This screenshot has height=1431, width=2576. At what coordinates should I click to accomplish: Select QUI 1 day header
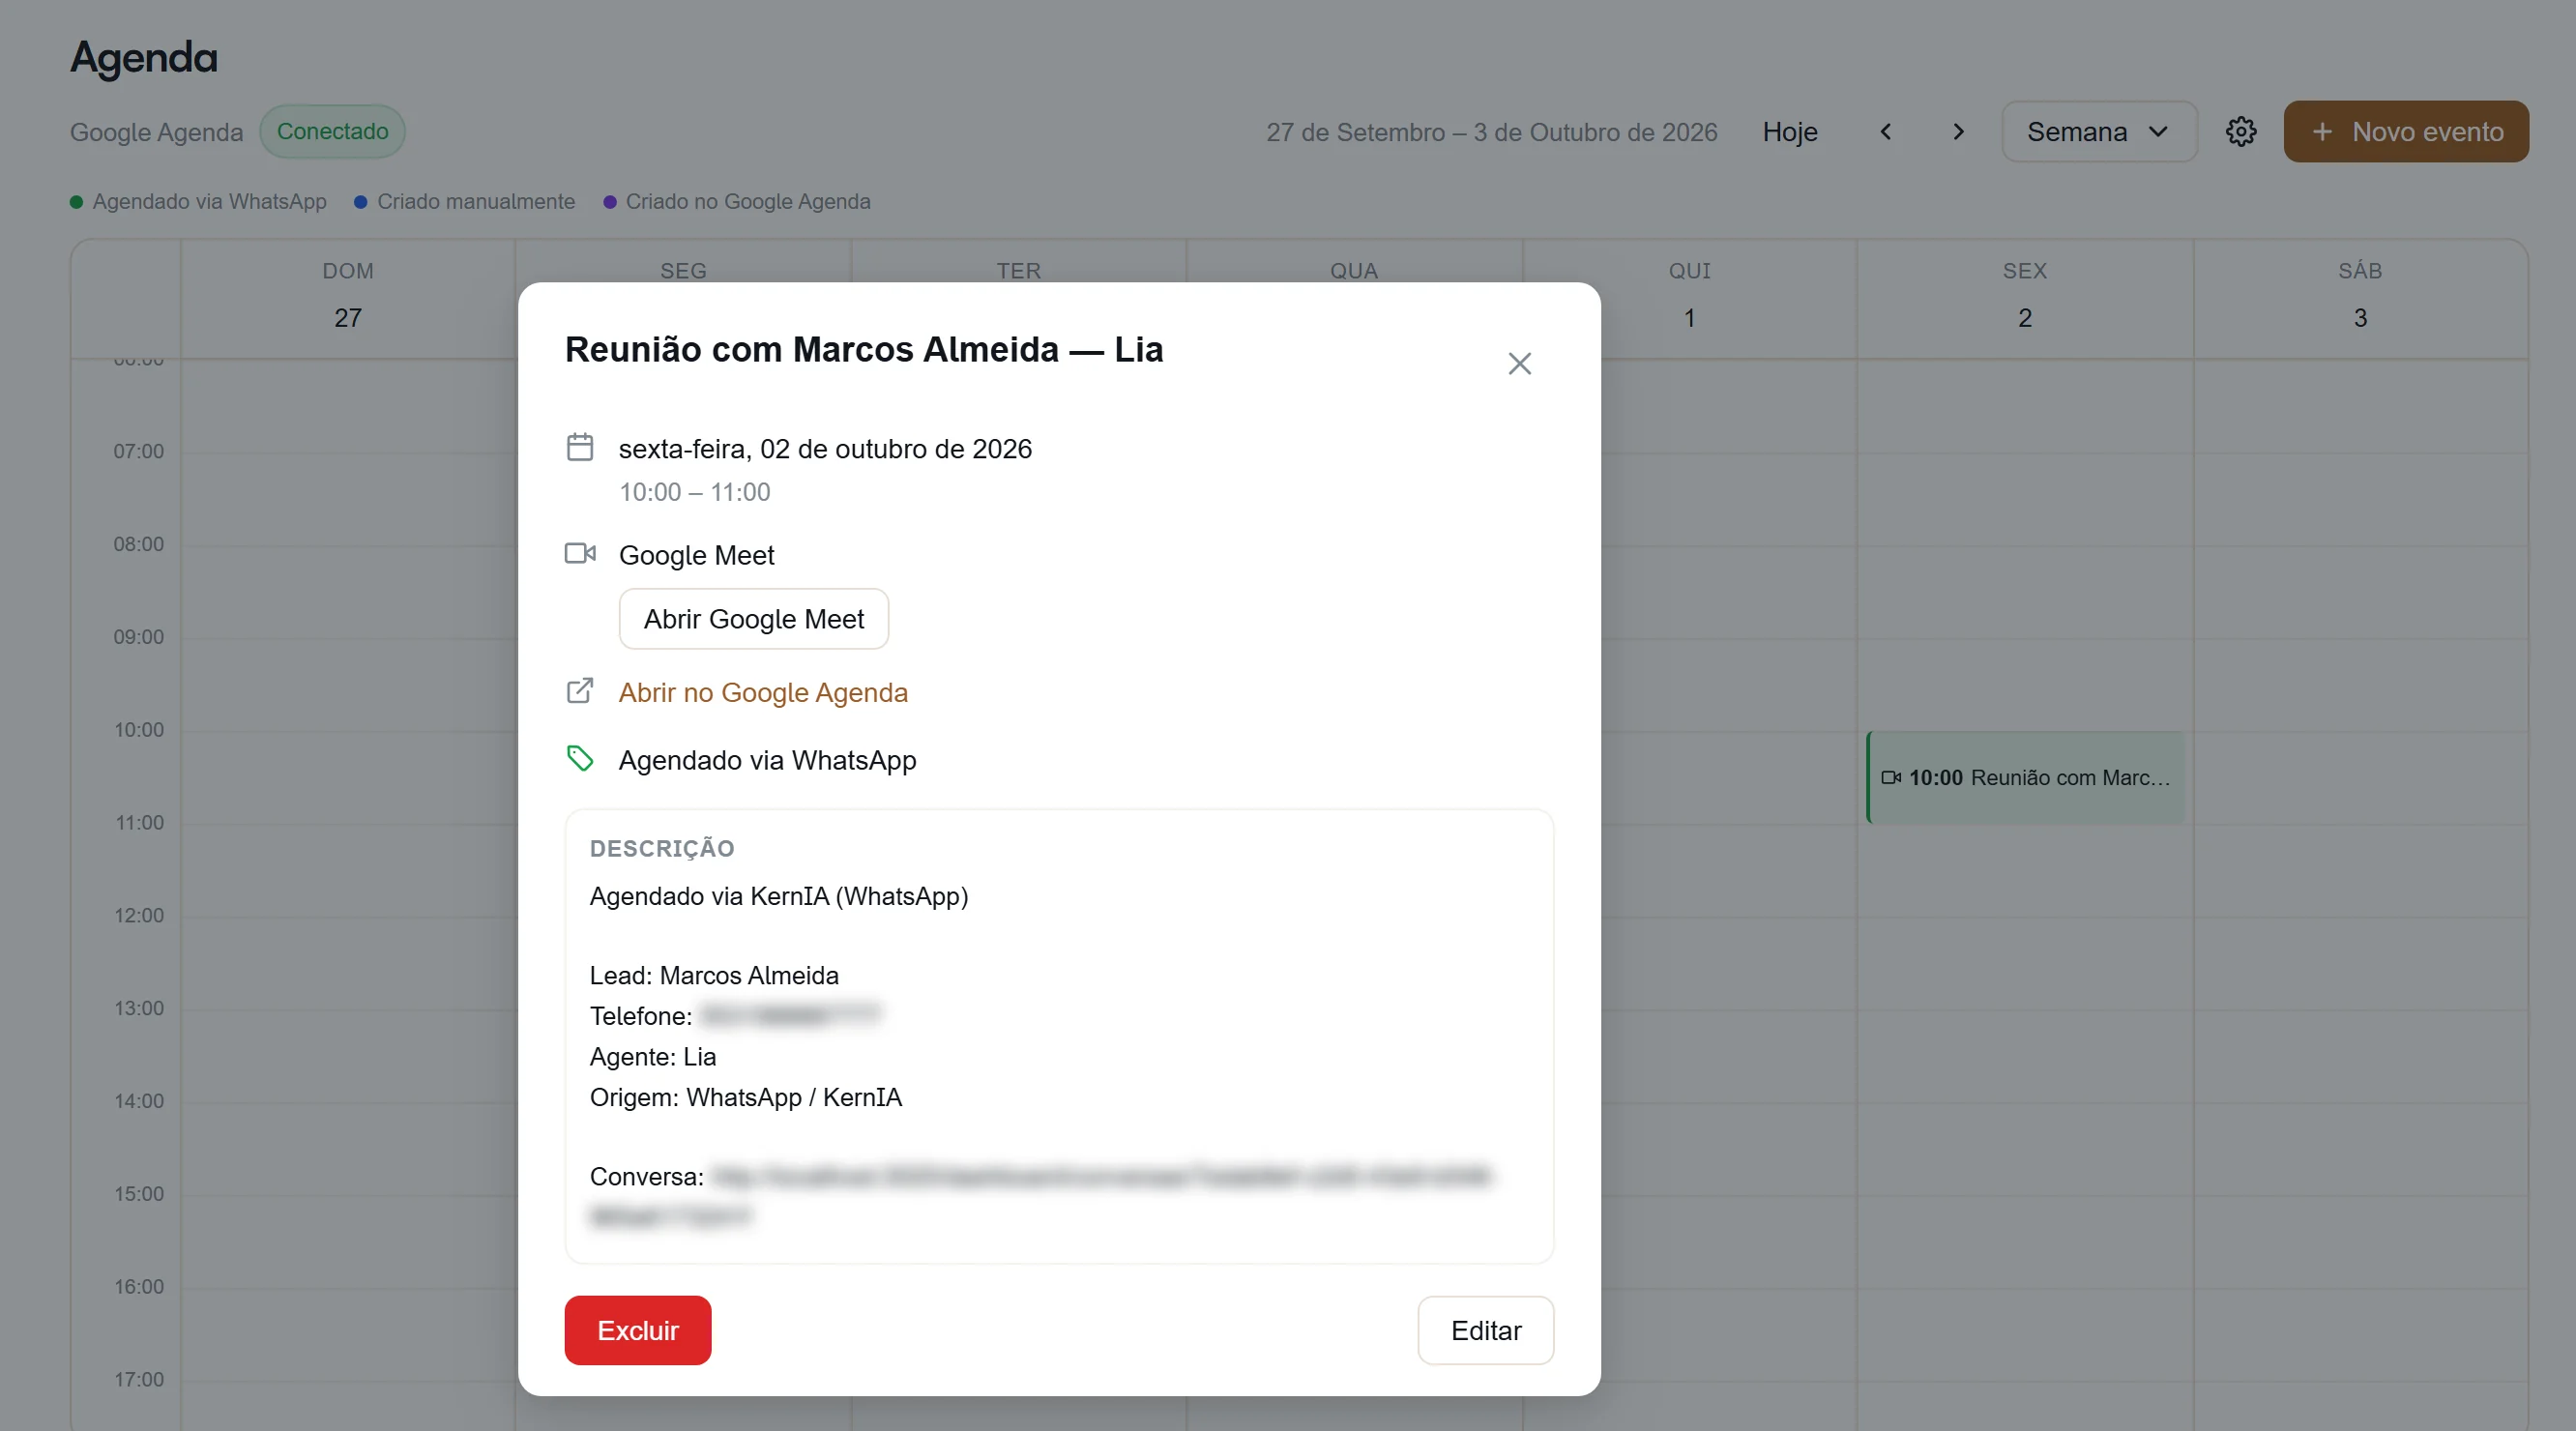click(1689, 296)
